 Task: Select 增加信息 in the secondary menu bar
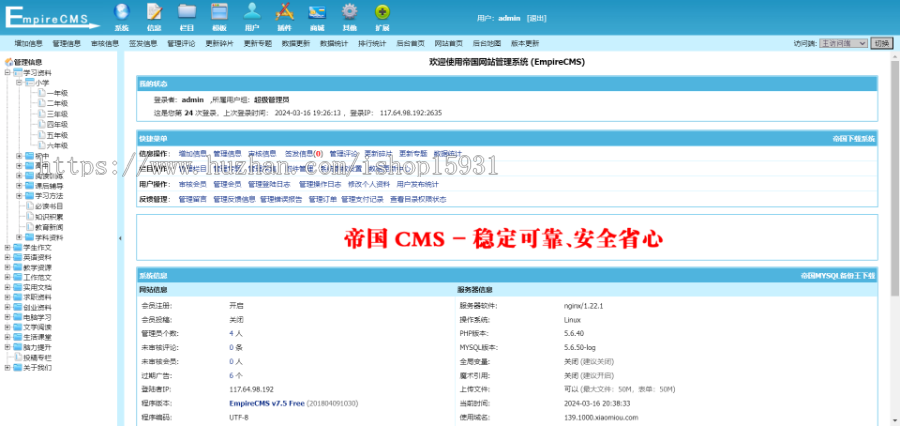[29, 43]
